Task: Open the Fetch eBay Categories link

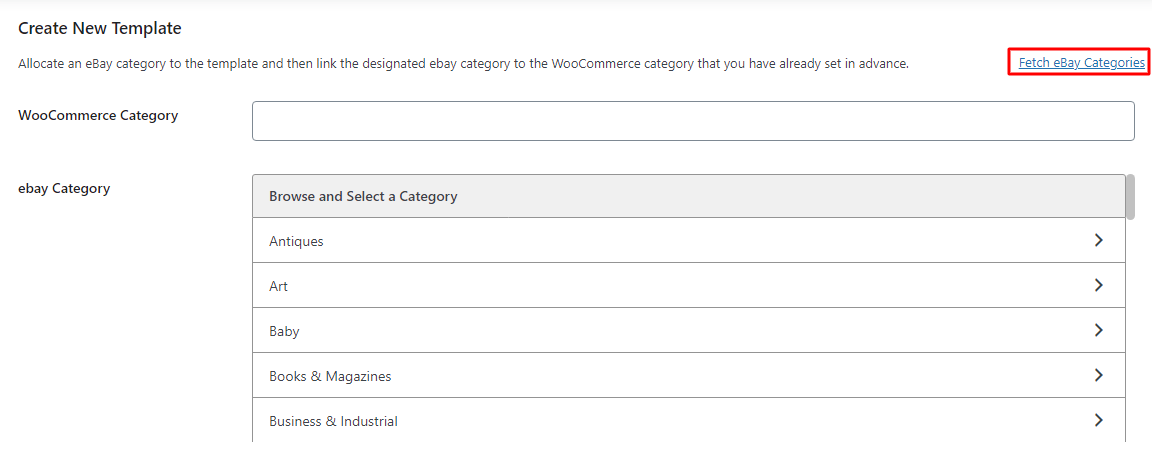Action: pos(1081,62)
